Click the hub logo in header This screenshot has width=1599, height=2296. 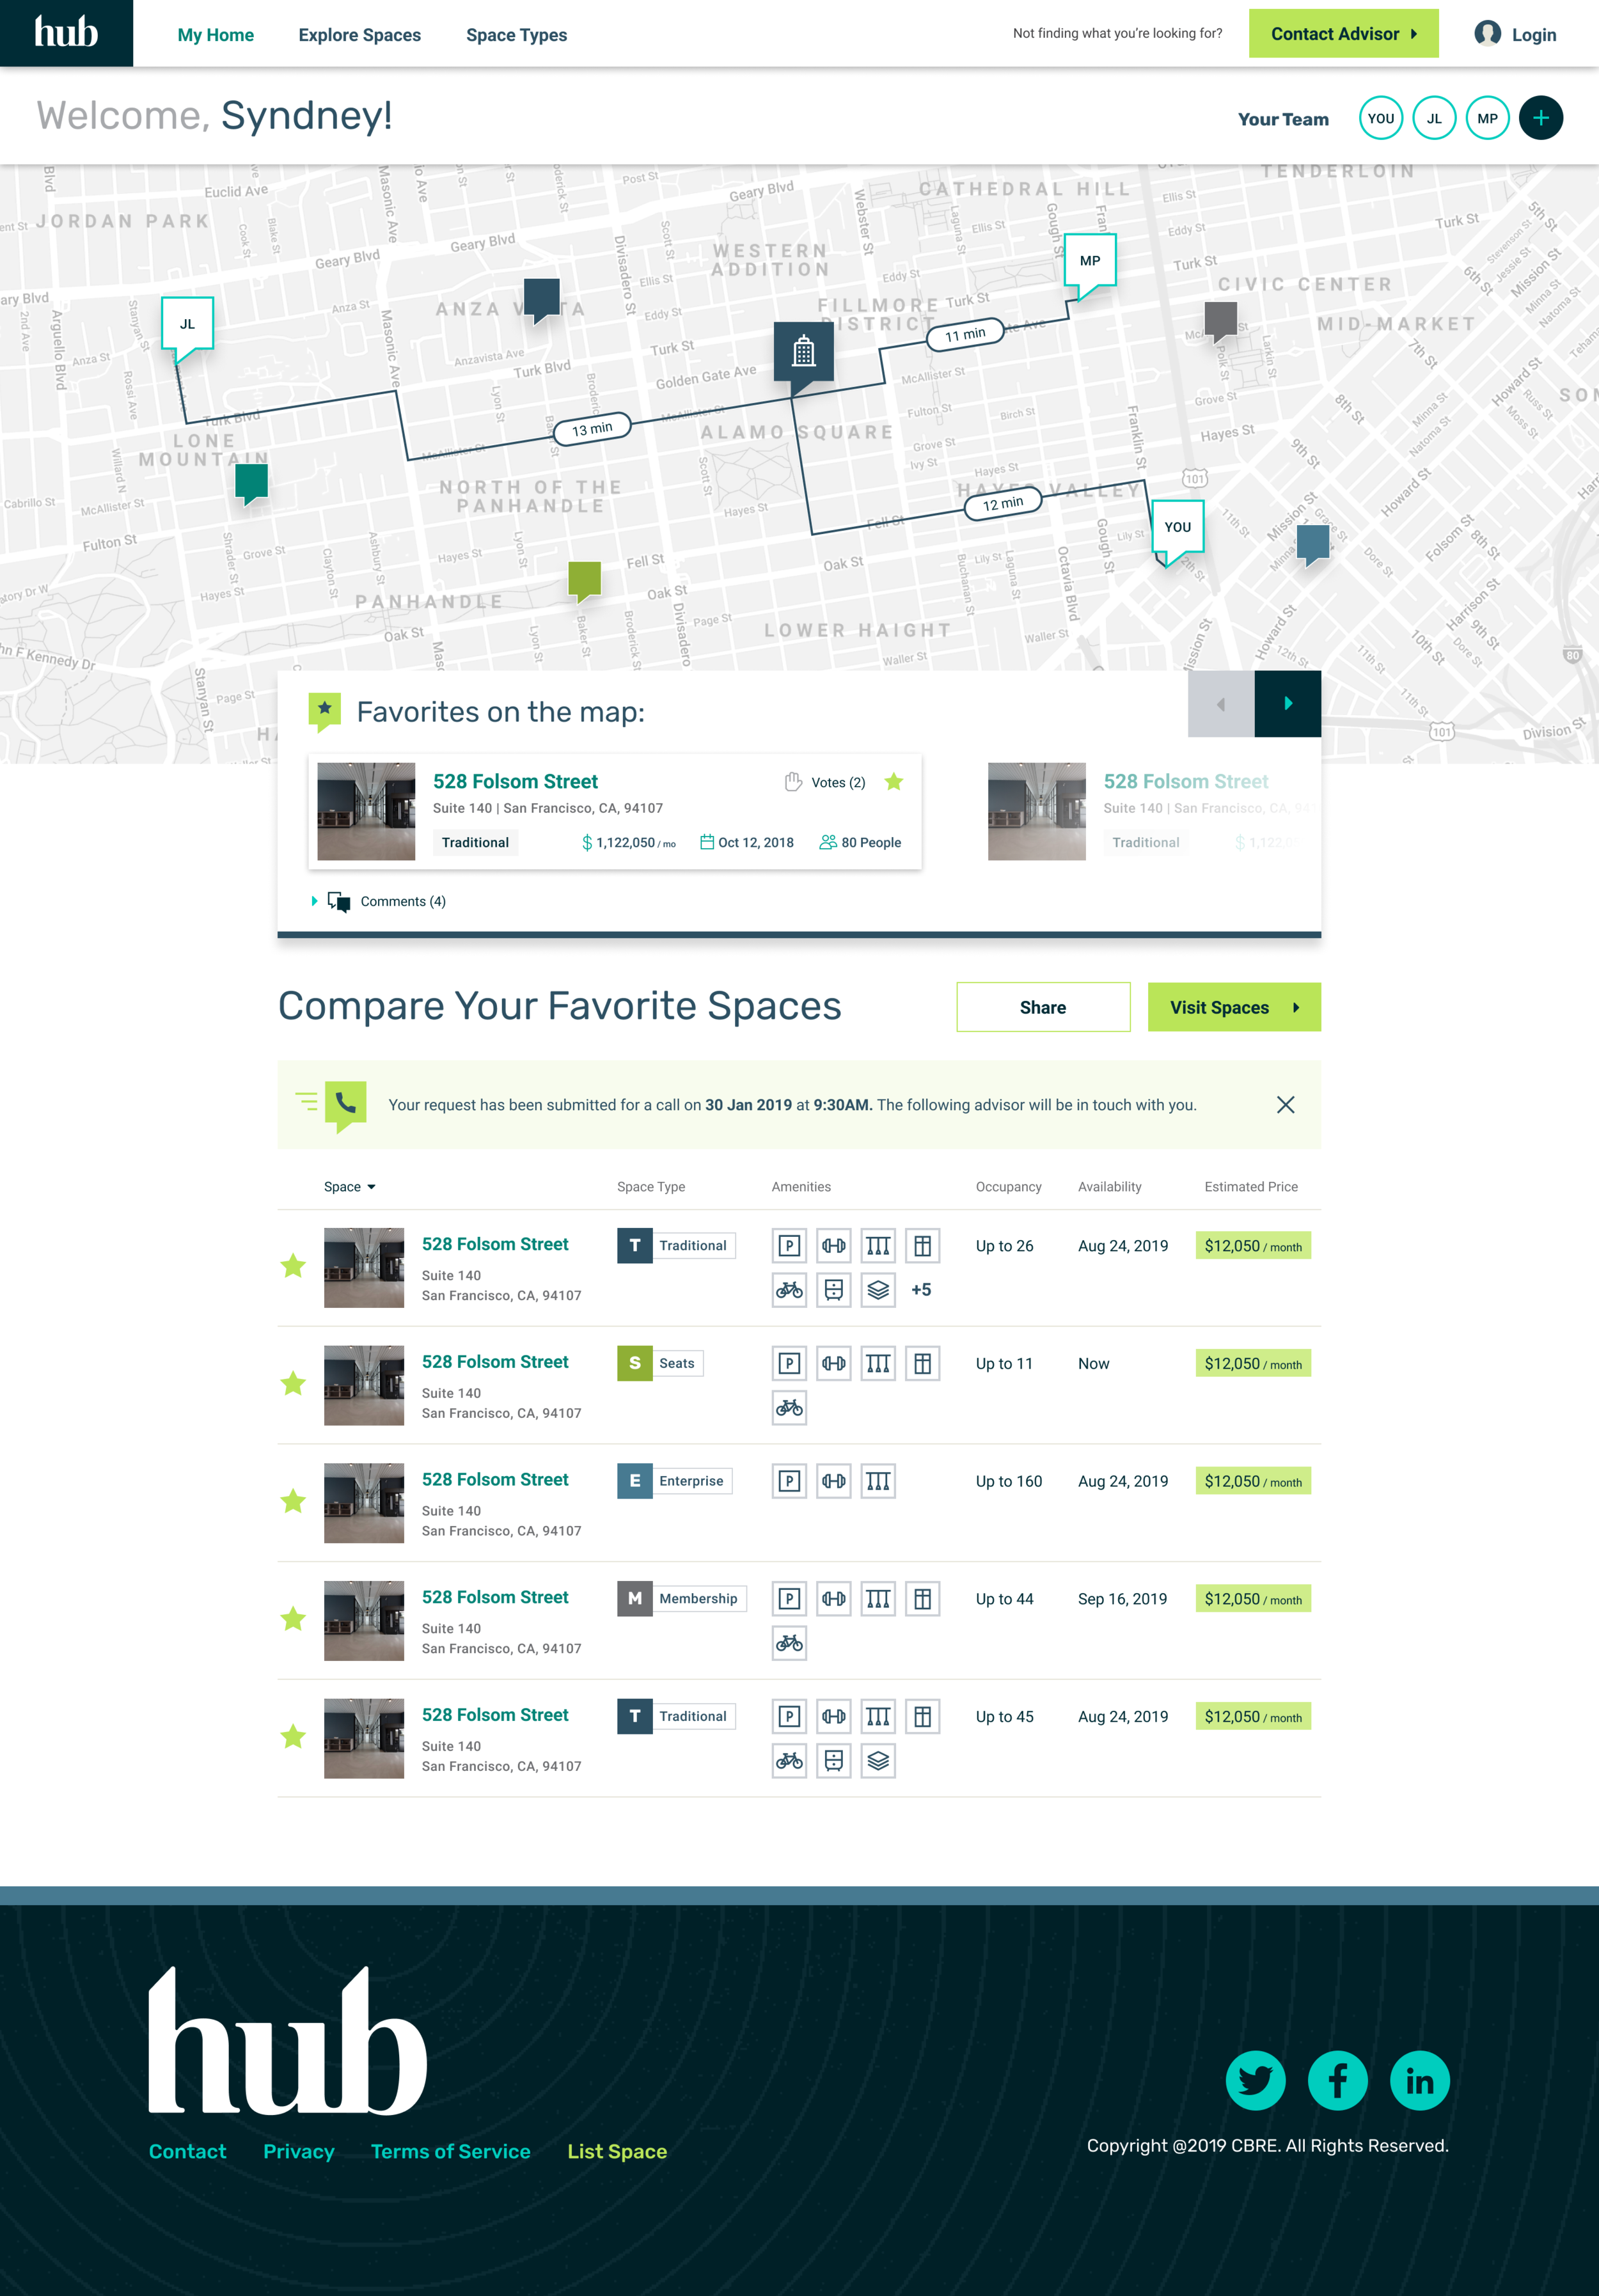point(66,33)
